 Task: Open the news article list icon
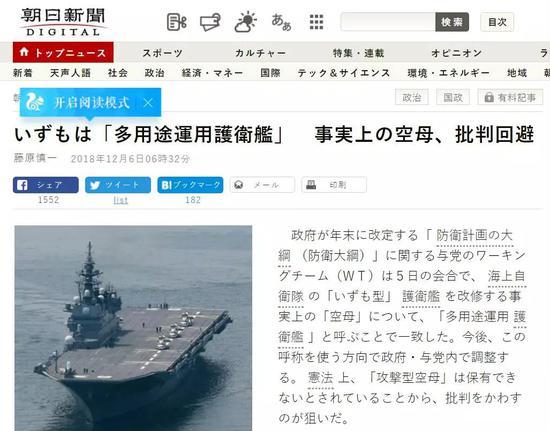(176, 22)
